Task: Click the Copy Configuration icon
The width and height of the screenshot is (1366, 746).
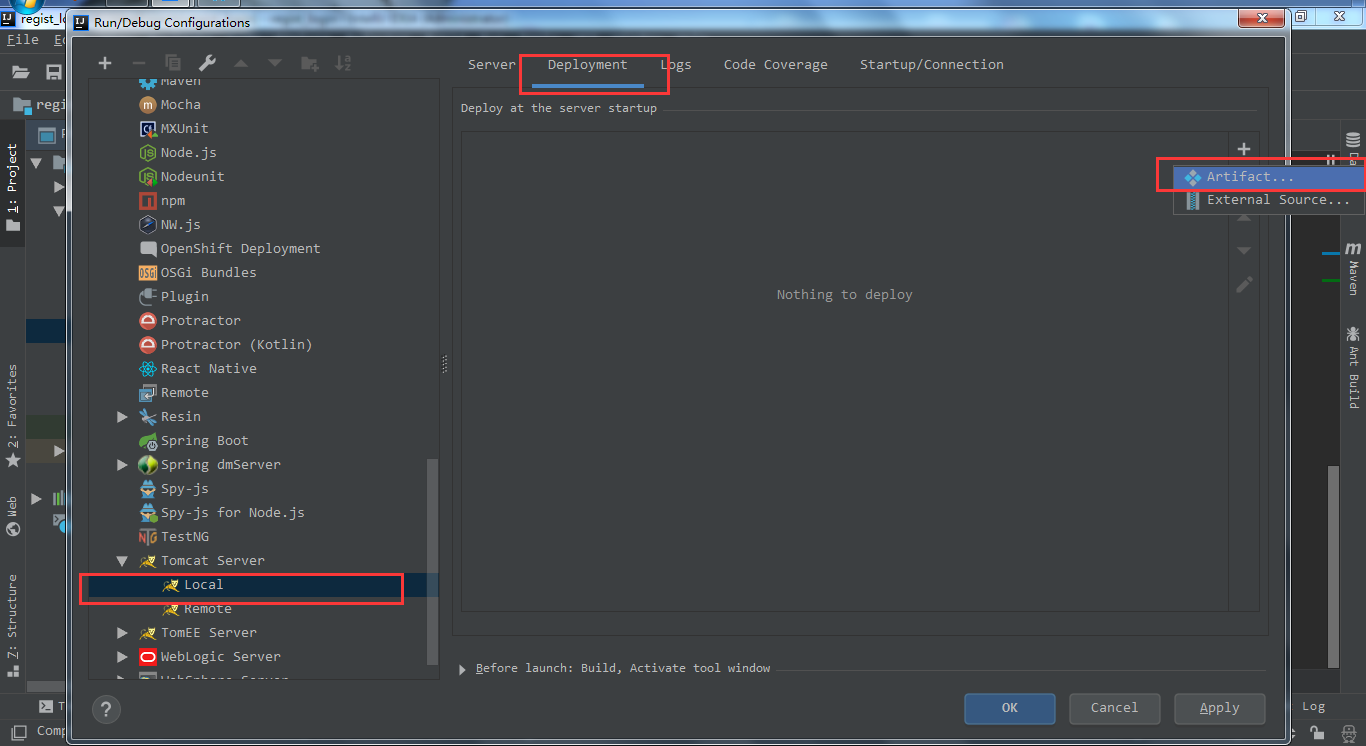Action: click(172, 63)
